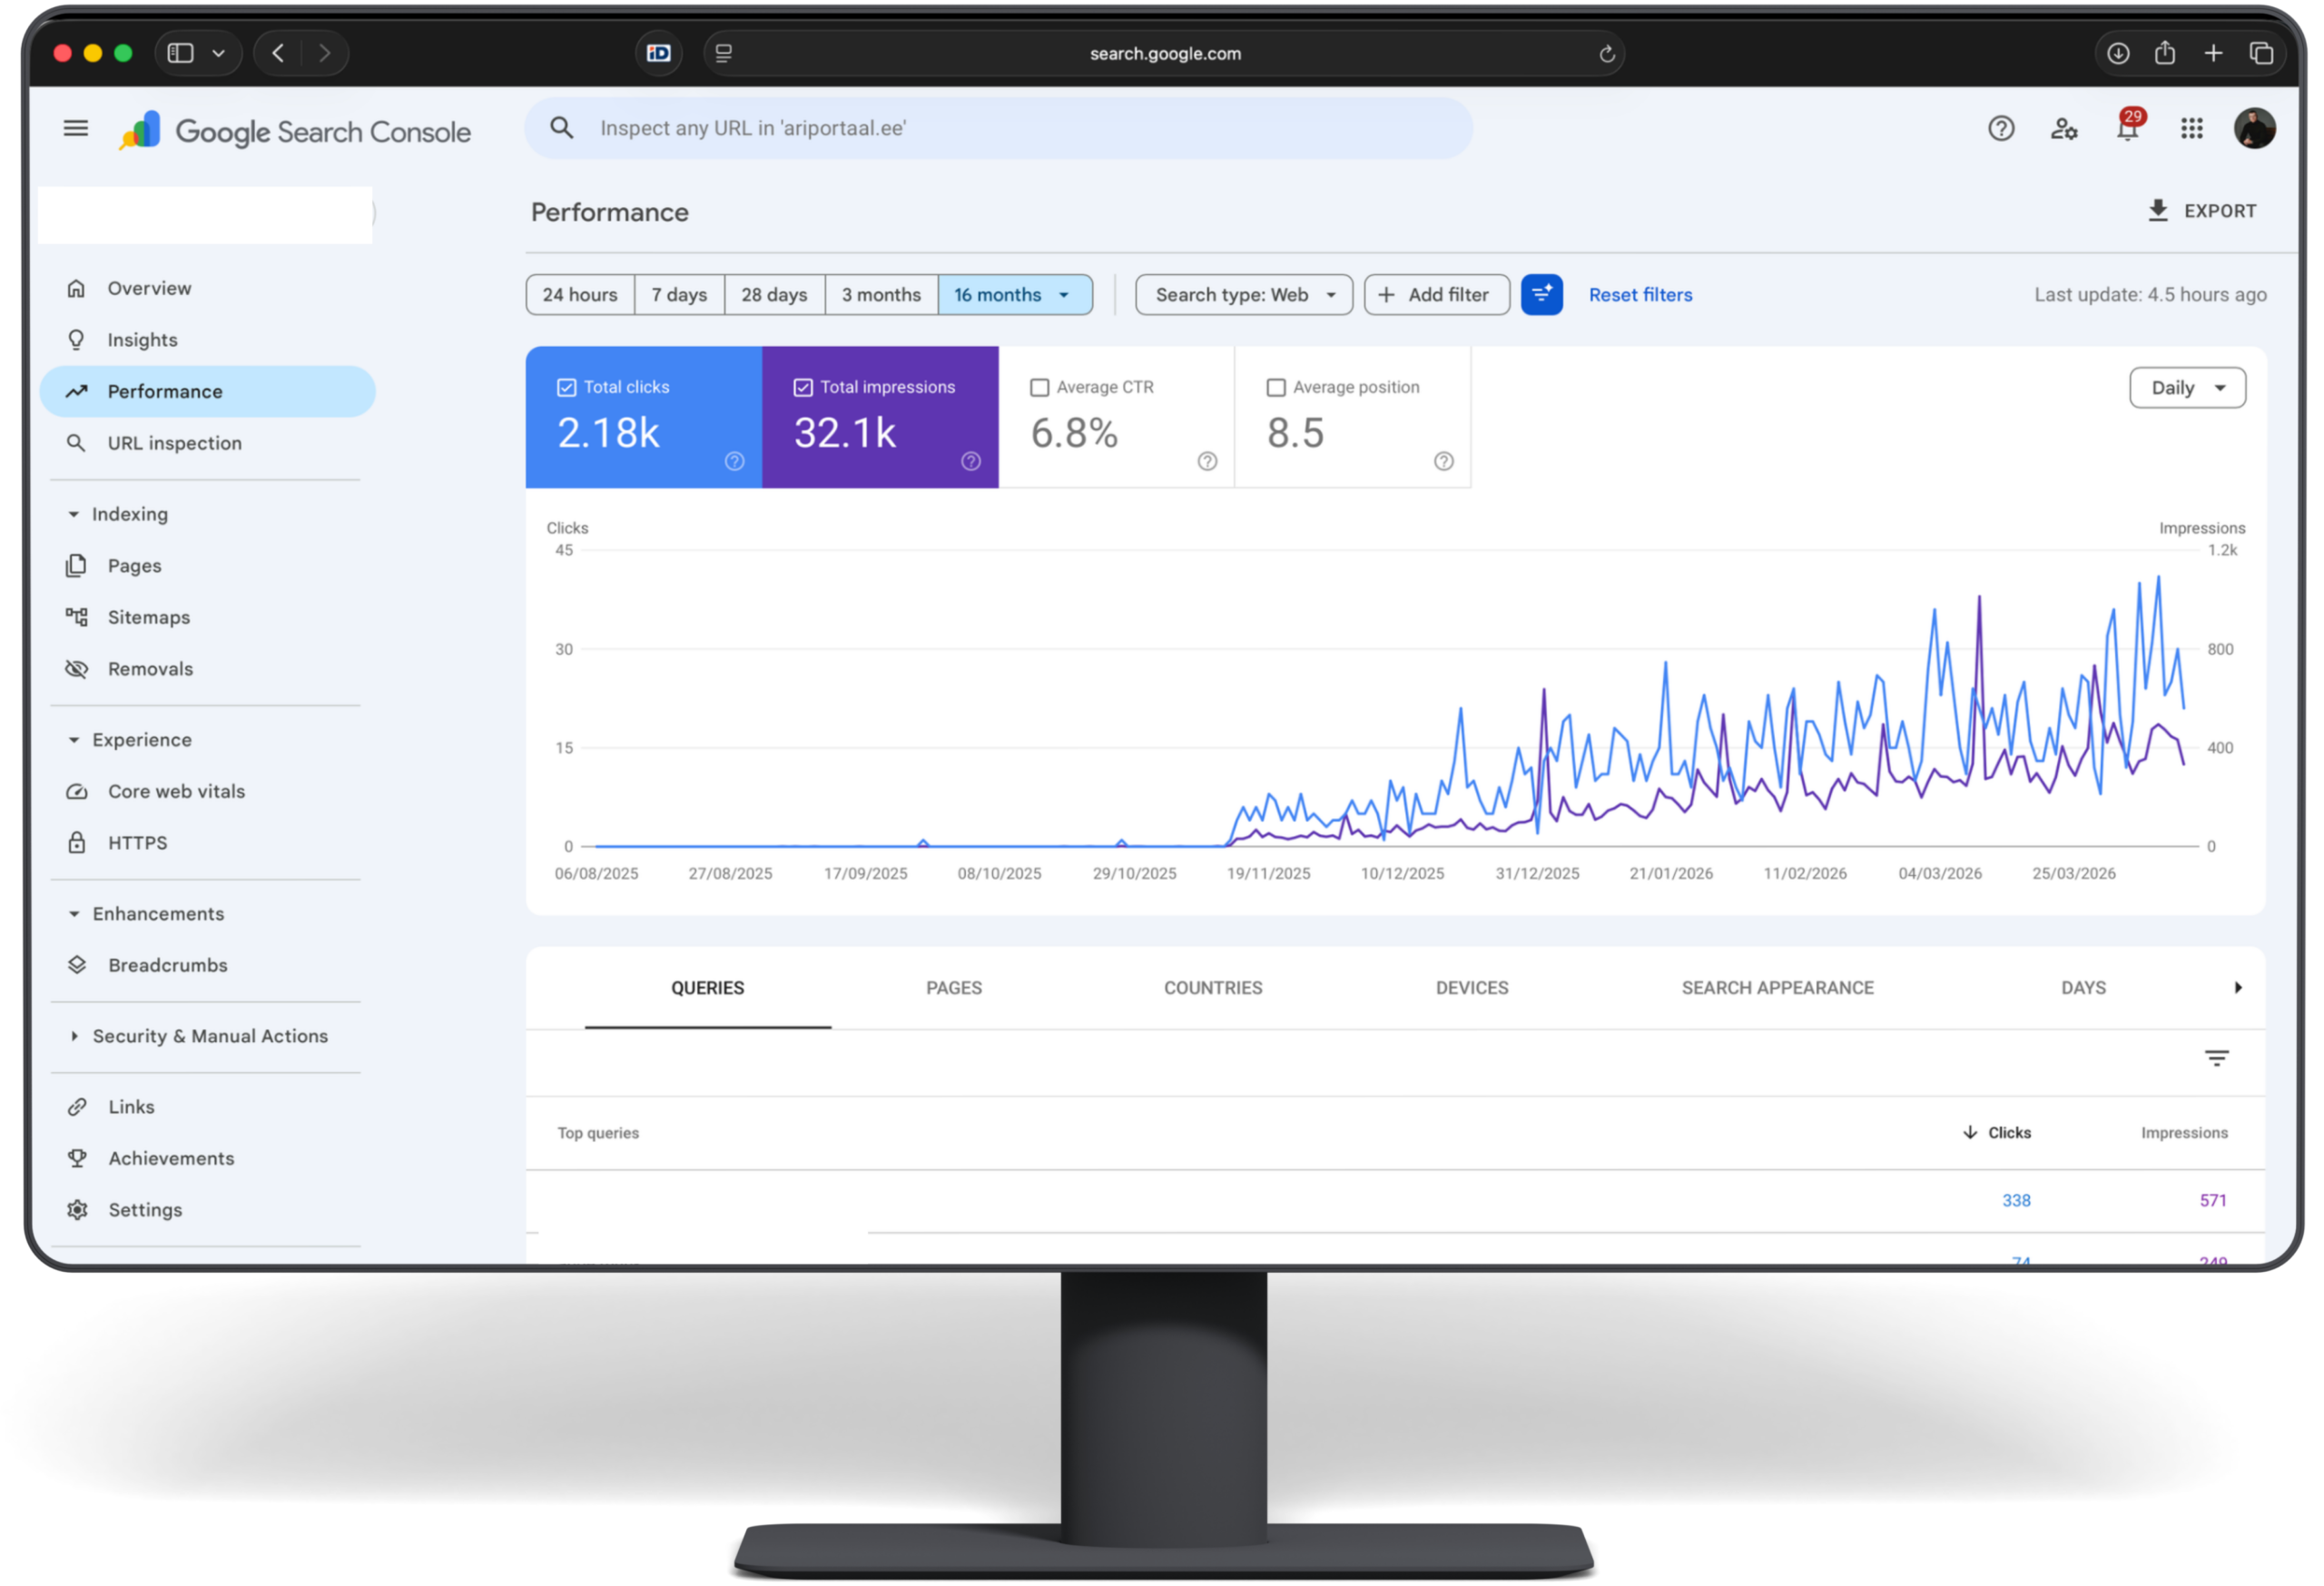Open the advanced filter icon beside Add filter
This screenshot has height=1586, width=2324.
point(1542,294)
